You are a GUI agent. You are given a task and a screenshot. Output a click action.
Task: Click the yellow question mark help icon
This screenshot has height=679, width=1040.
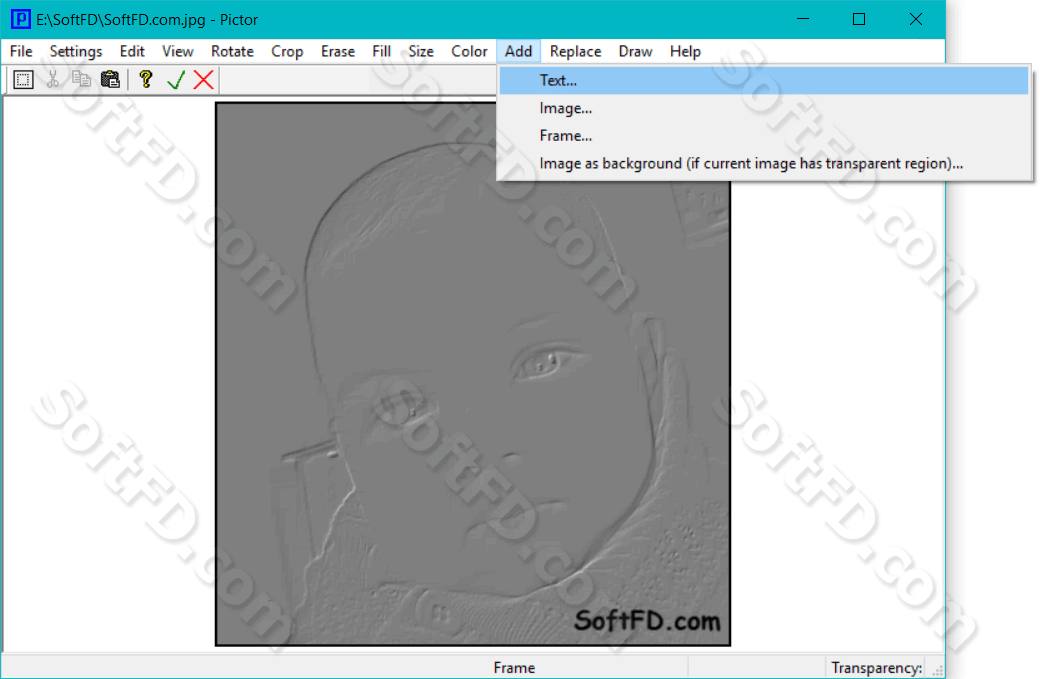click(146, 80)
